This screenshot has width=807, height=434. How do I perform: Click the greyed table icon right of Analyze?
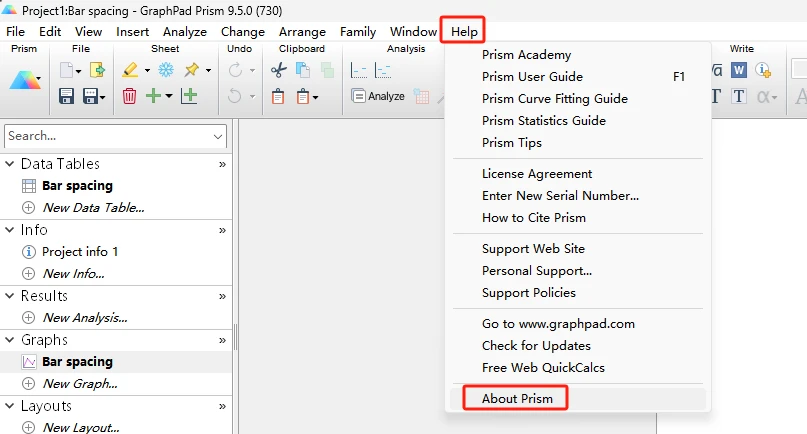pos(422,96)
